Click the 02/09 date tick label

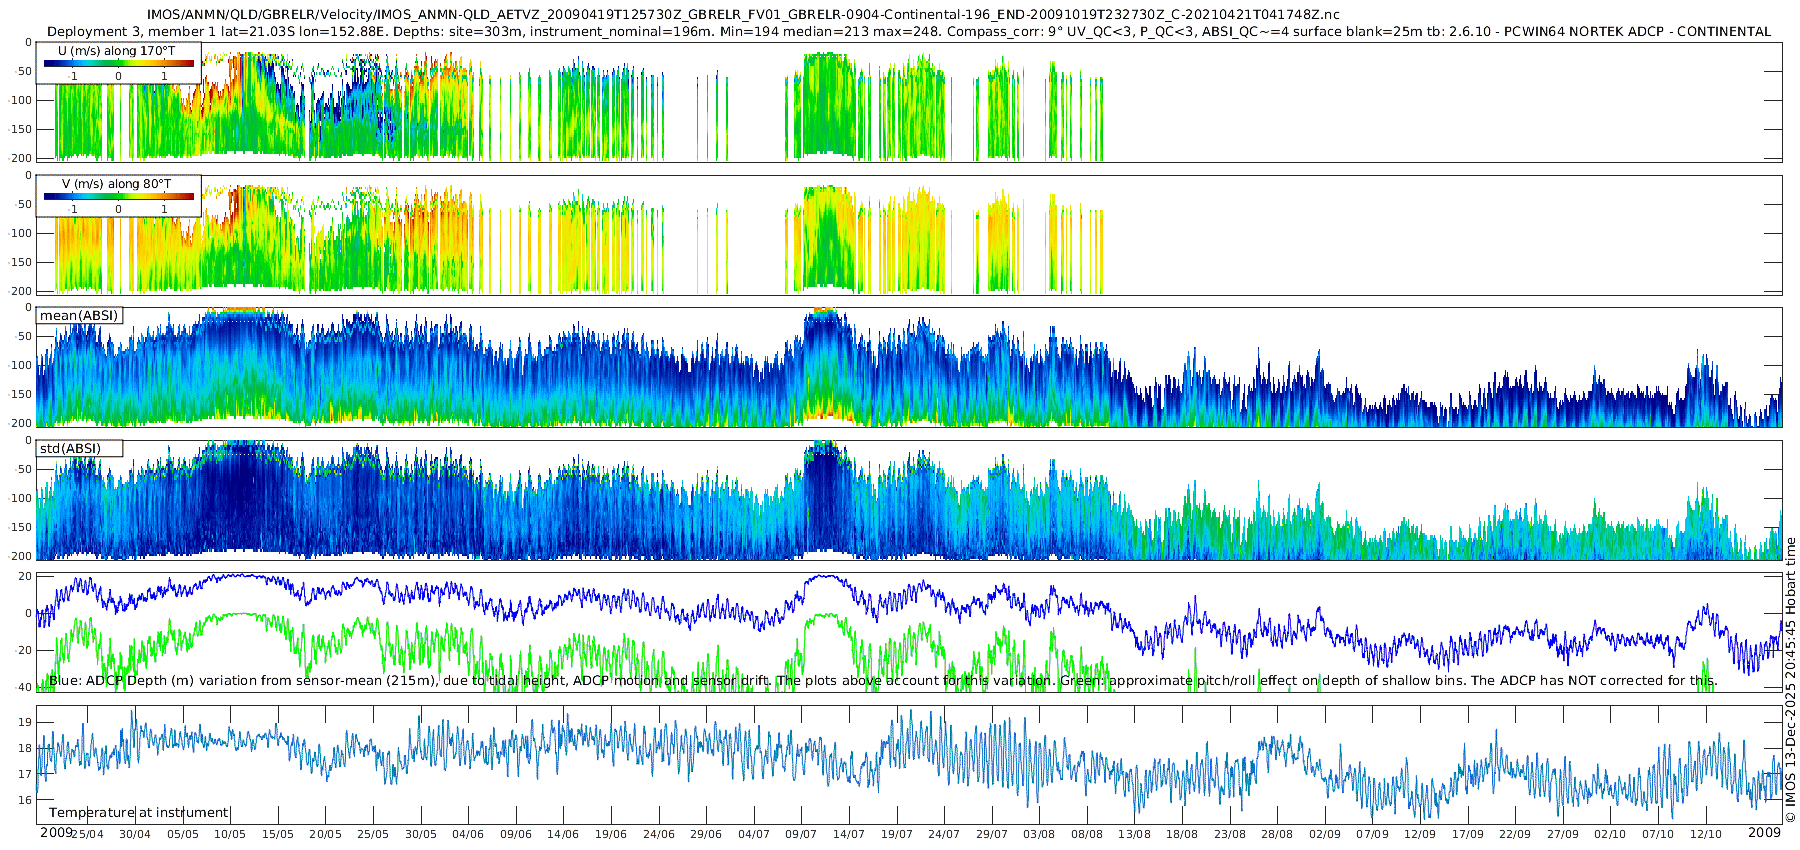click(x=1325, y=835)
